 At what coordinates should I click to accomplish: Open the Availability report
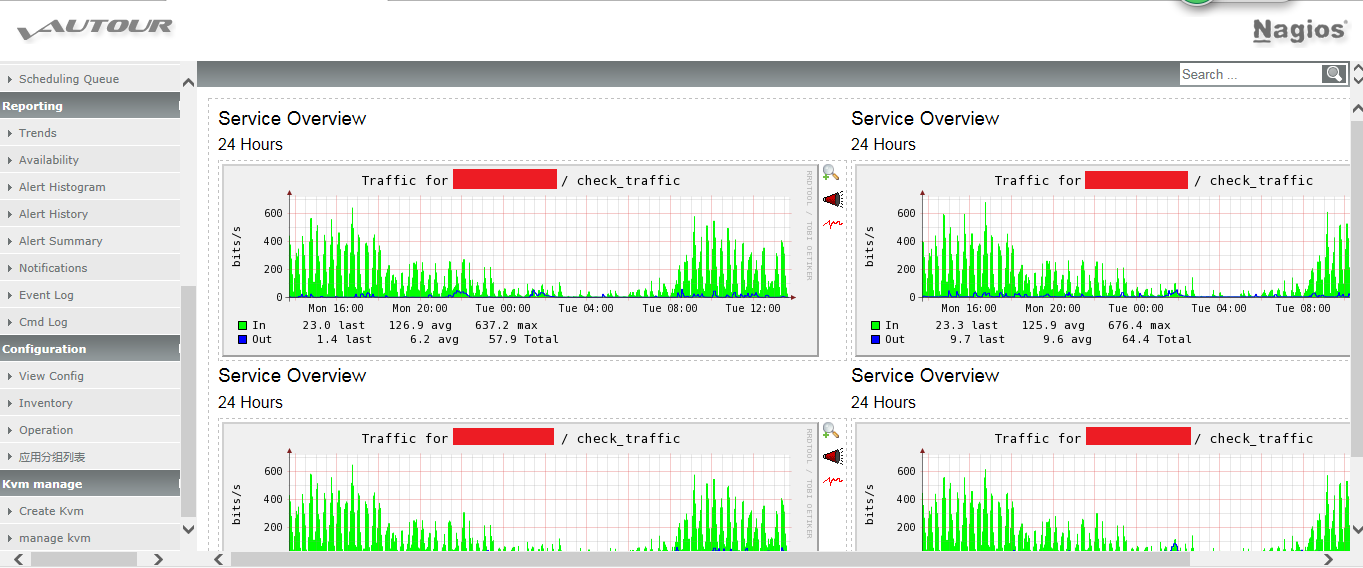[49, 160]
